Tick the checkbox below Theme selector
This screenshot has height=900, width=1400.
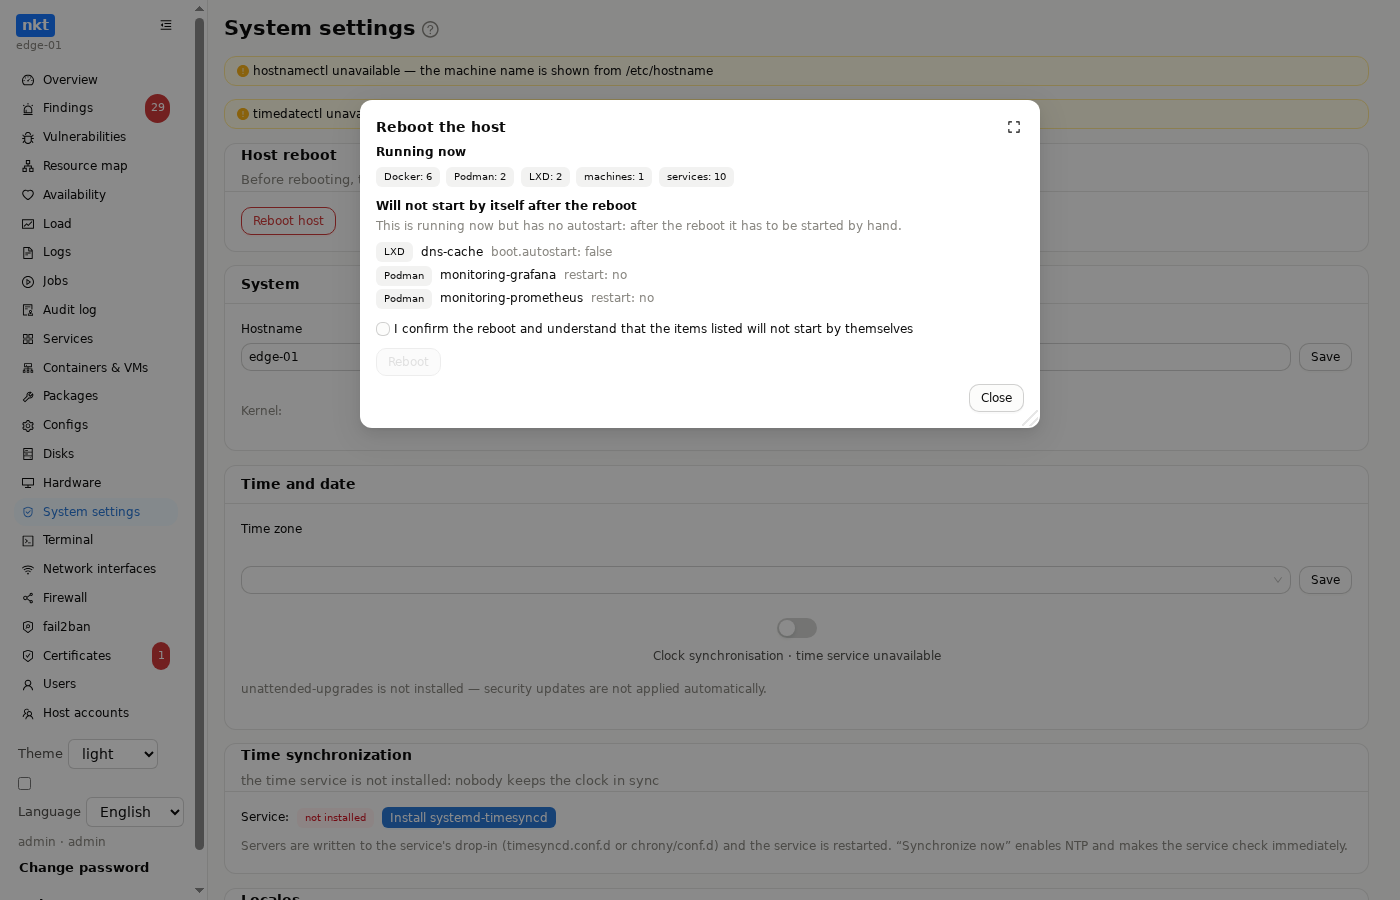click(25, 784)
